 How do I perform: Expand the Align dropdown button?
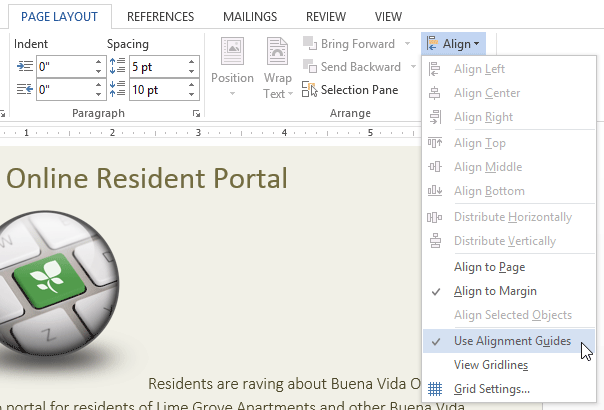click(455, 44)
